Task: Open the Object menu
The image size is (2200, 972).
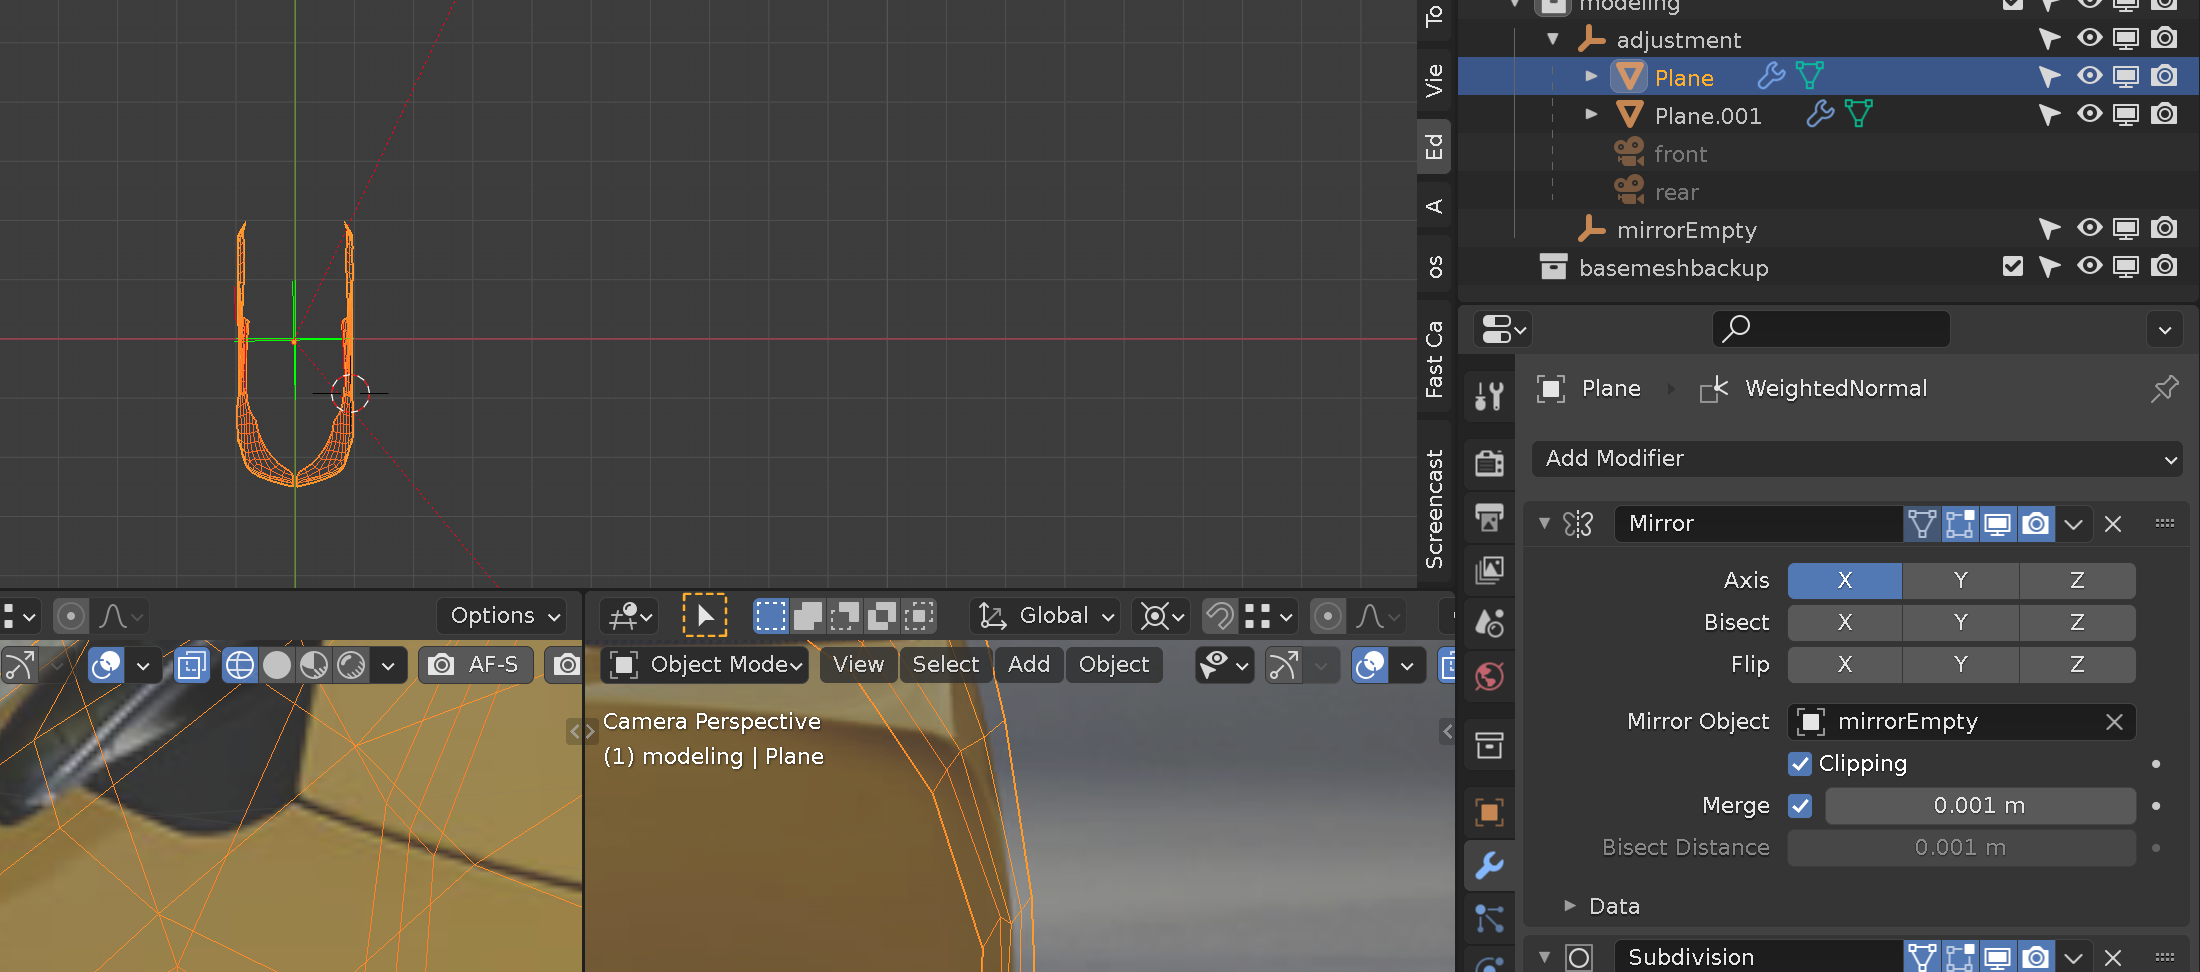Action: [x=1114, y=665]
